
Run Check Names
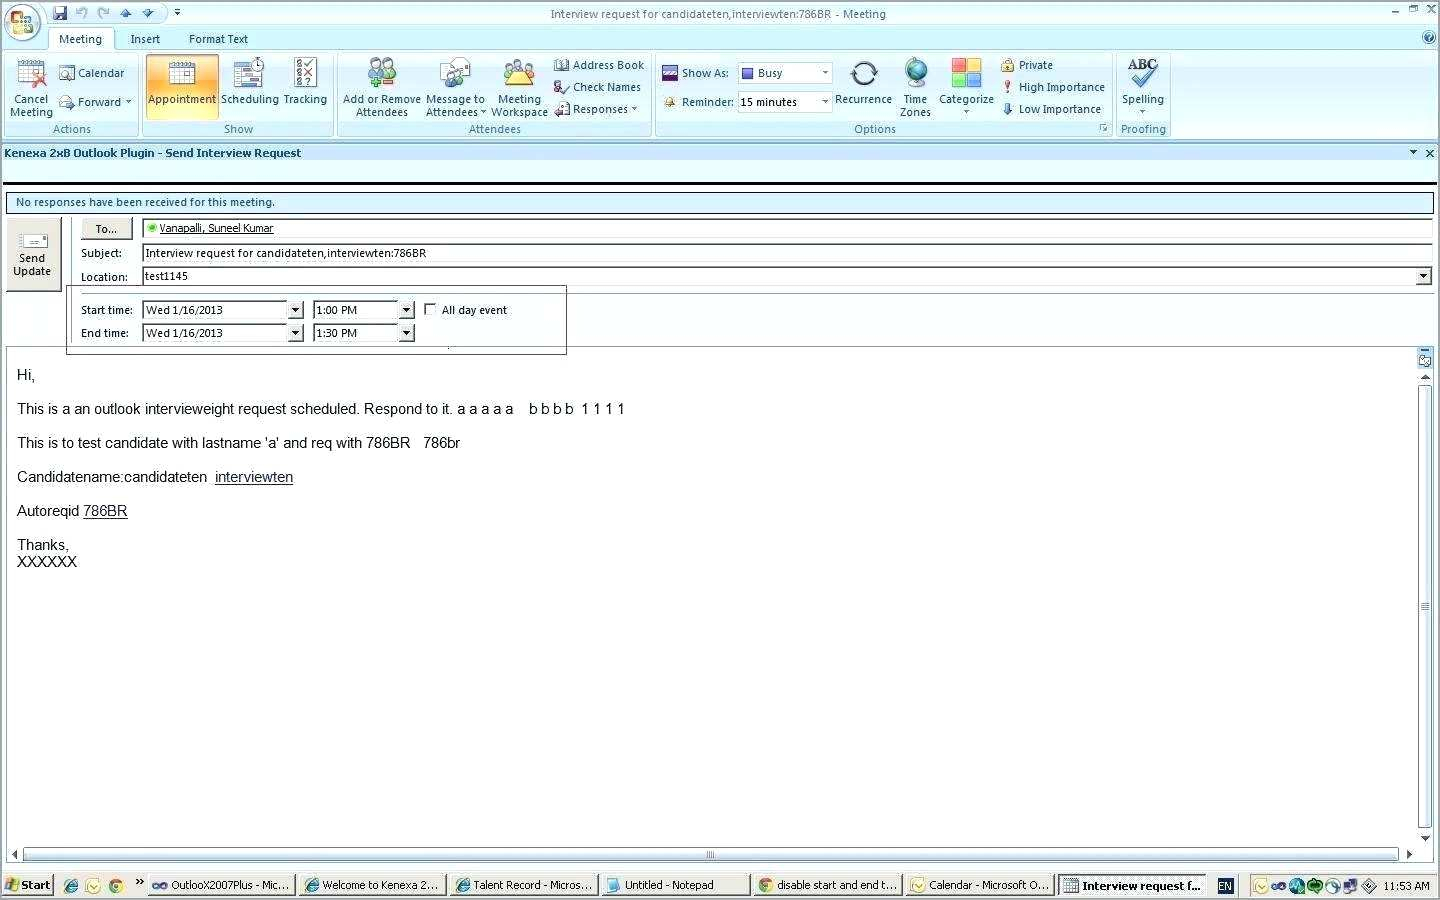597,87
